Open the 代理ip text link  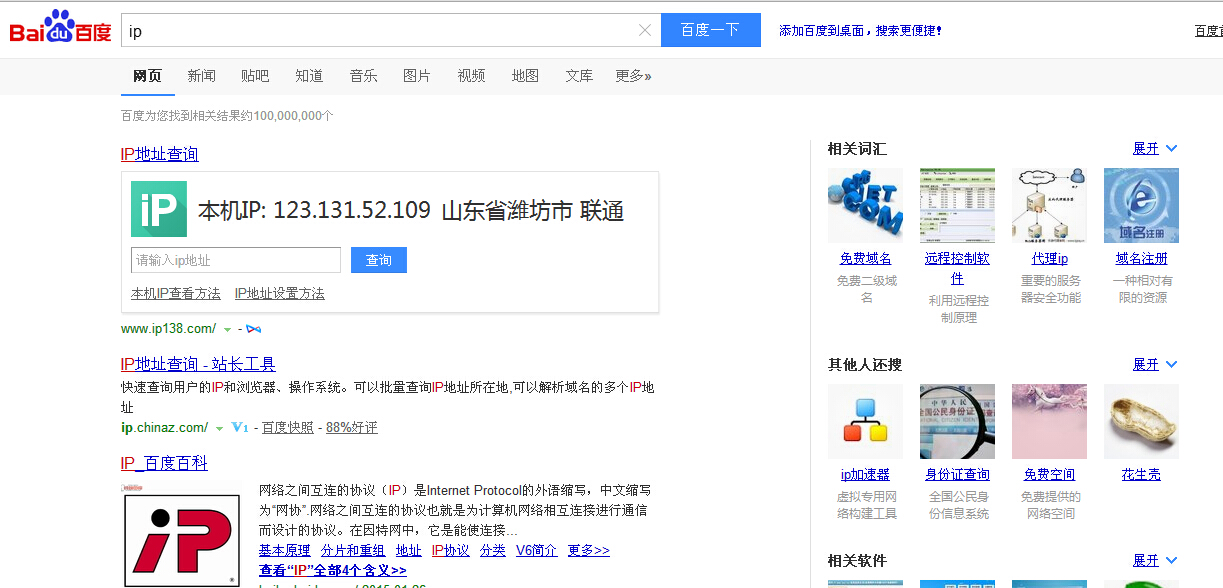point(1050,258)
